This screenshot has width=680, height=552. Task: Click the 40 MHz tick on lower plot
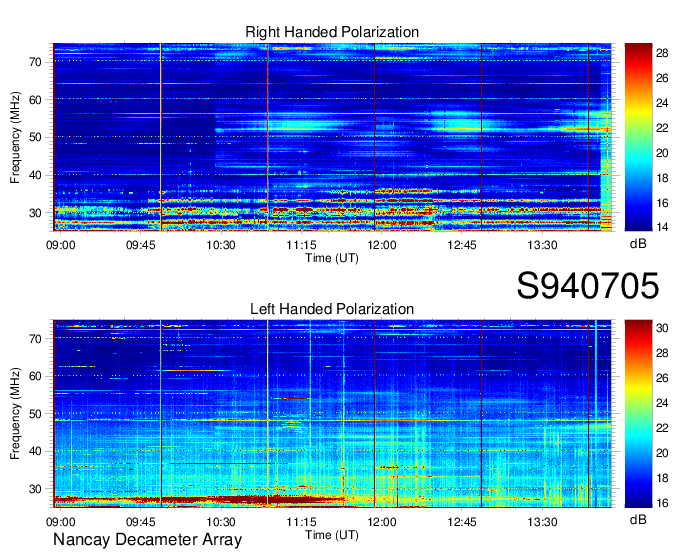click(x=36, y=451)
